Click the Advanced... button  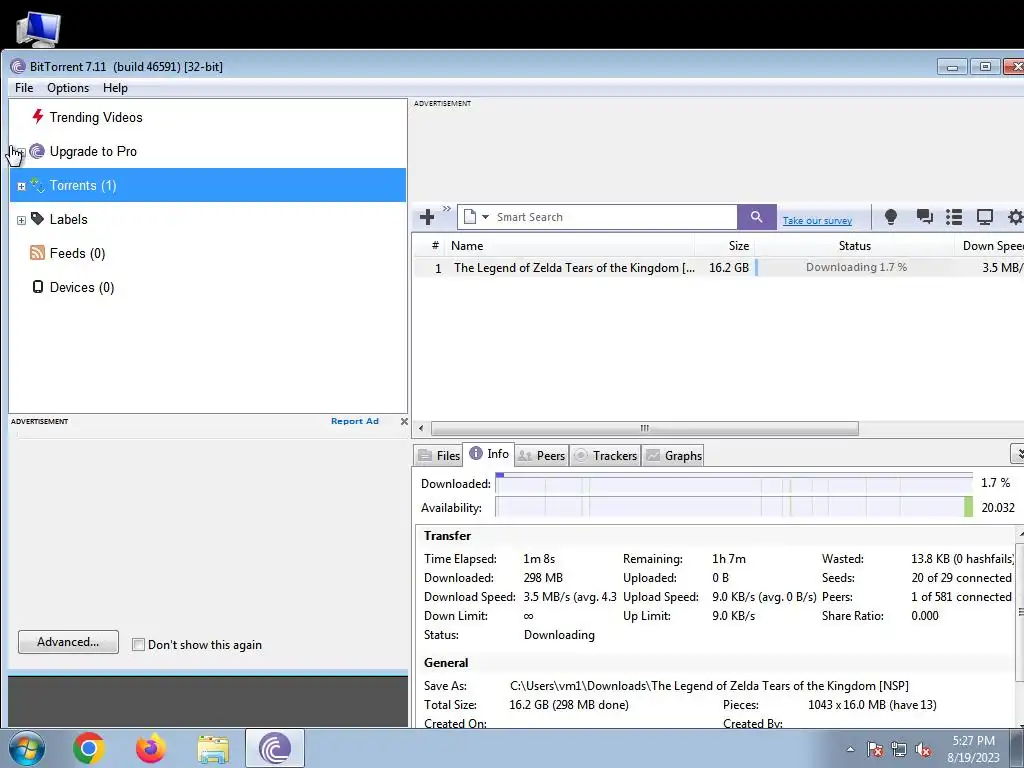(69, 642)
